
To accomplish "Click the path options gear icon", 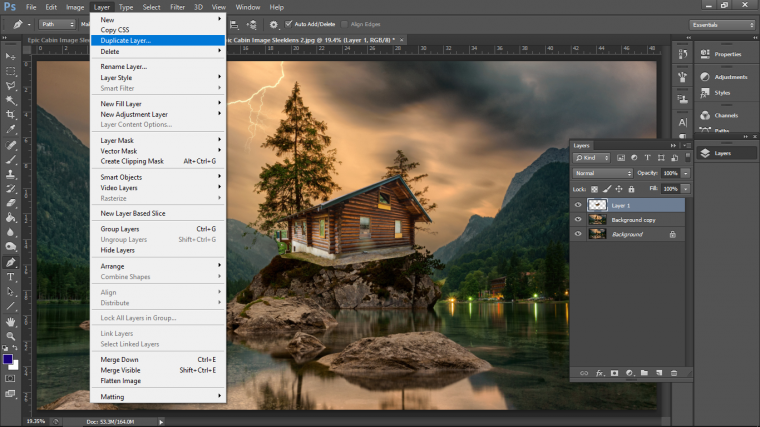I will pos(274,24).
